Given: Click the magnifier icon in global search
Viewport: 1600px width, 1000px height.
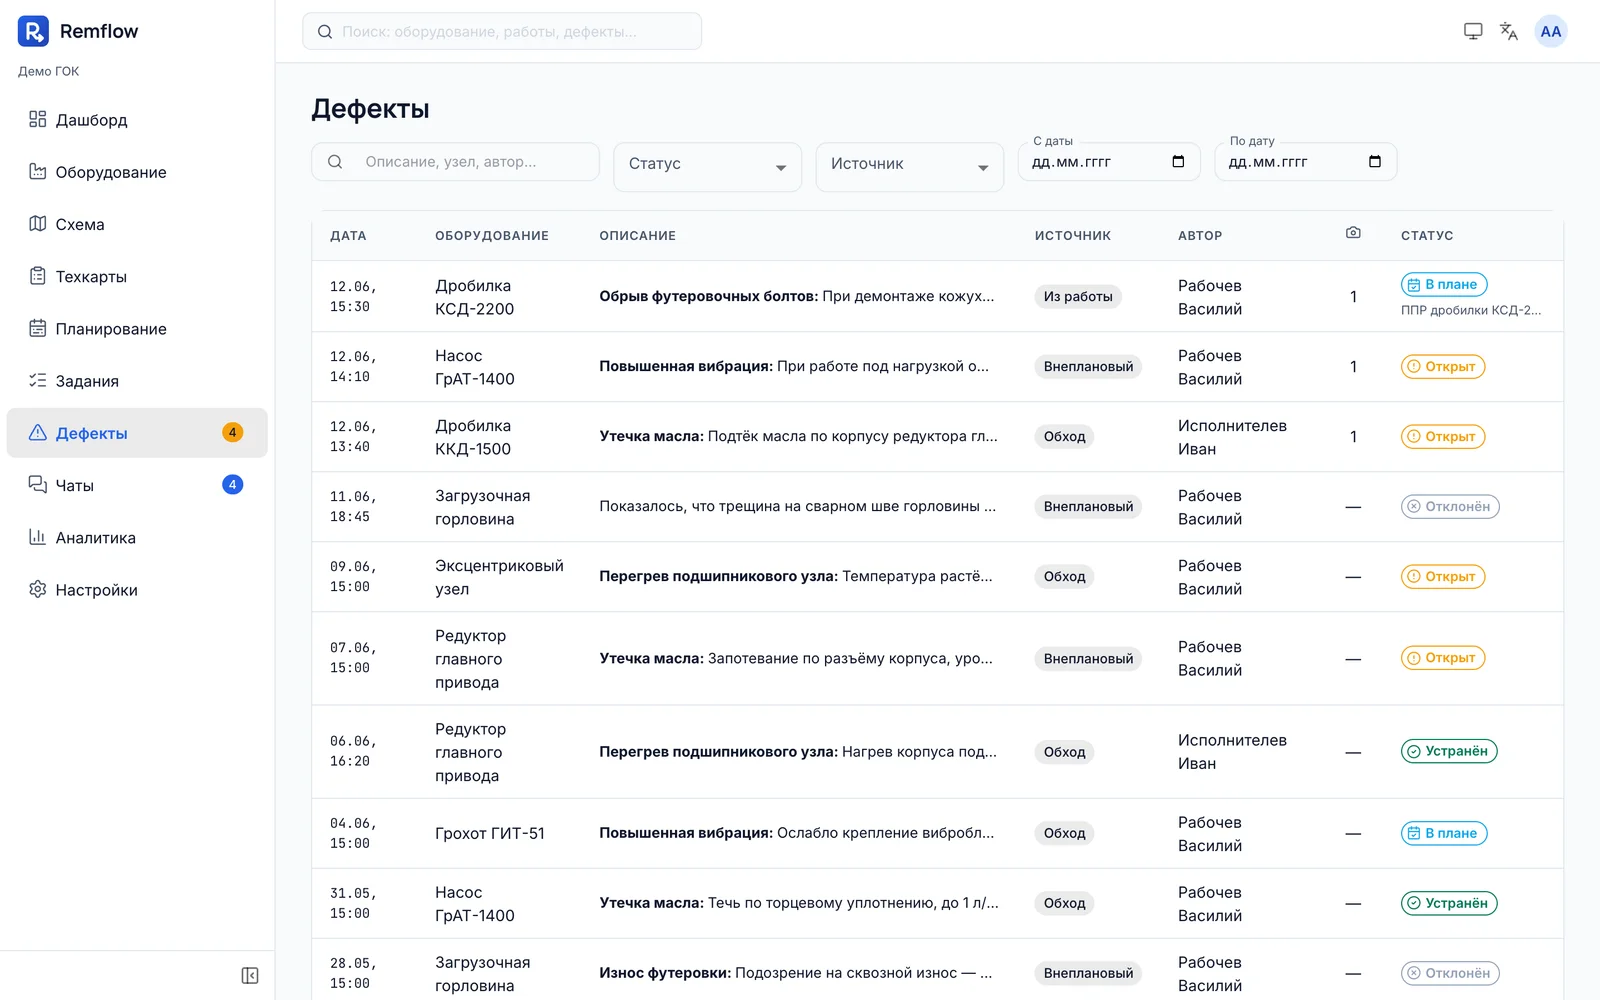Looking at the screenshot, I should click(325, 31).
